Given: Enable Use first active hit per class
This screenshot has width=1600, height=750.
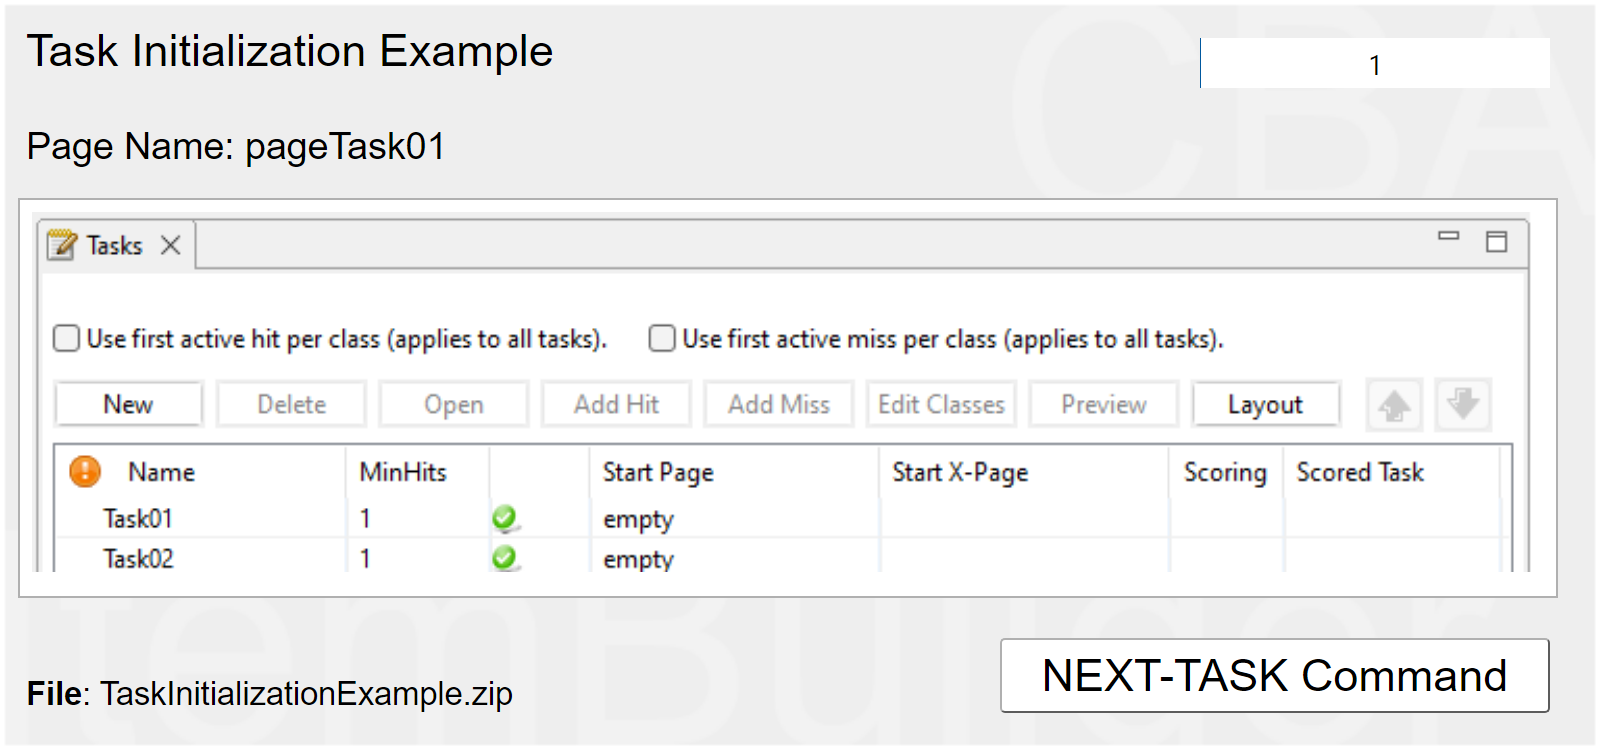Looking at the screenshot, I should 67,339.
